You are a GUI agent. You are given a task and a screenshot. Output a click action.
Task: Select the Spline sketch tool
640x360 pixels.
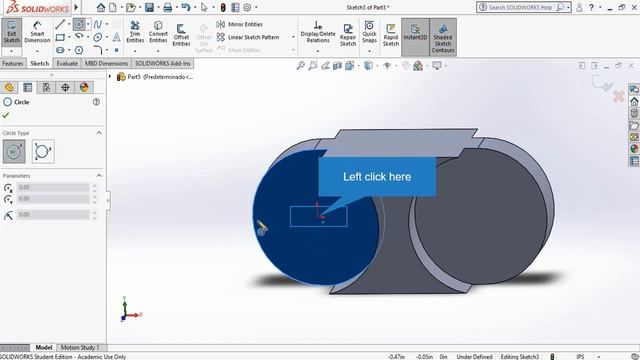(x=98, y=24)
